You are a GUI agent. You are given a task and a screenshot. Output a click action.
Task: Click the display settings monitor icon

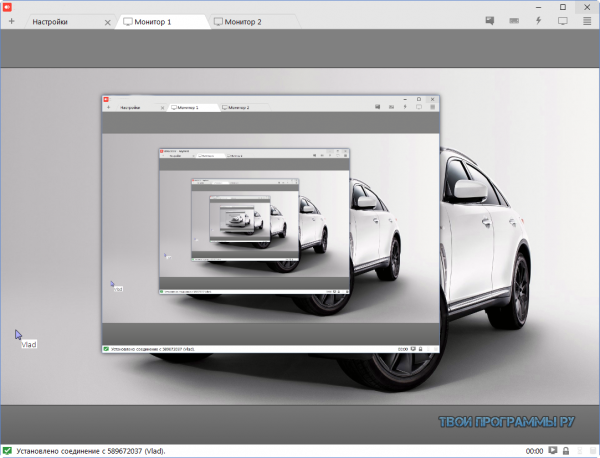(563, 20)
